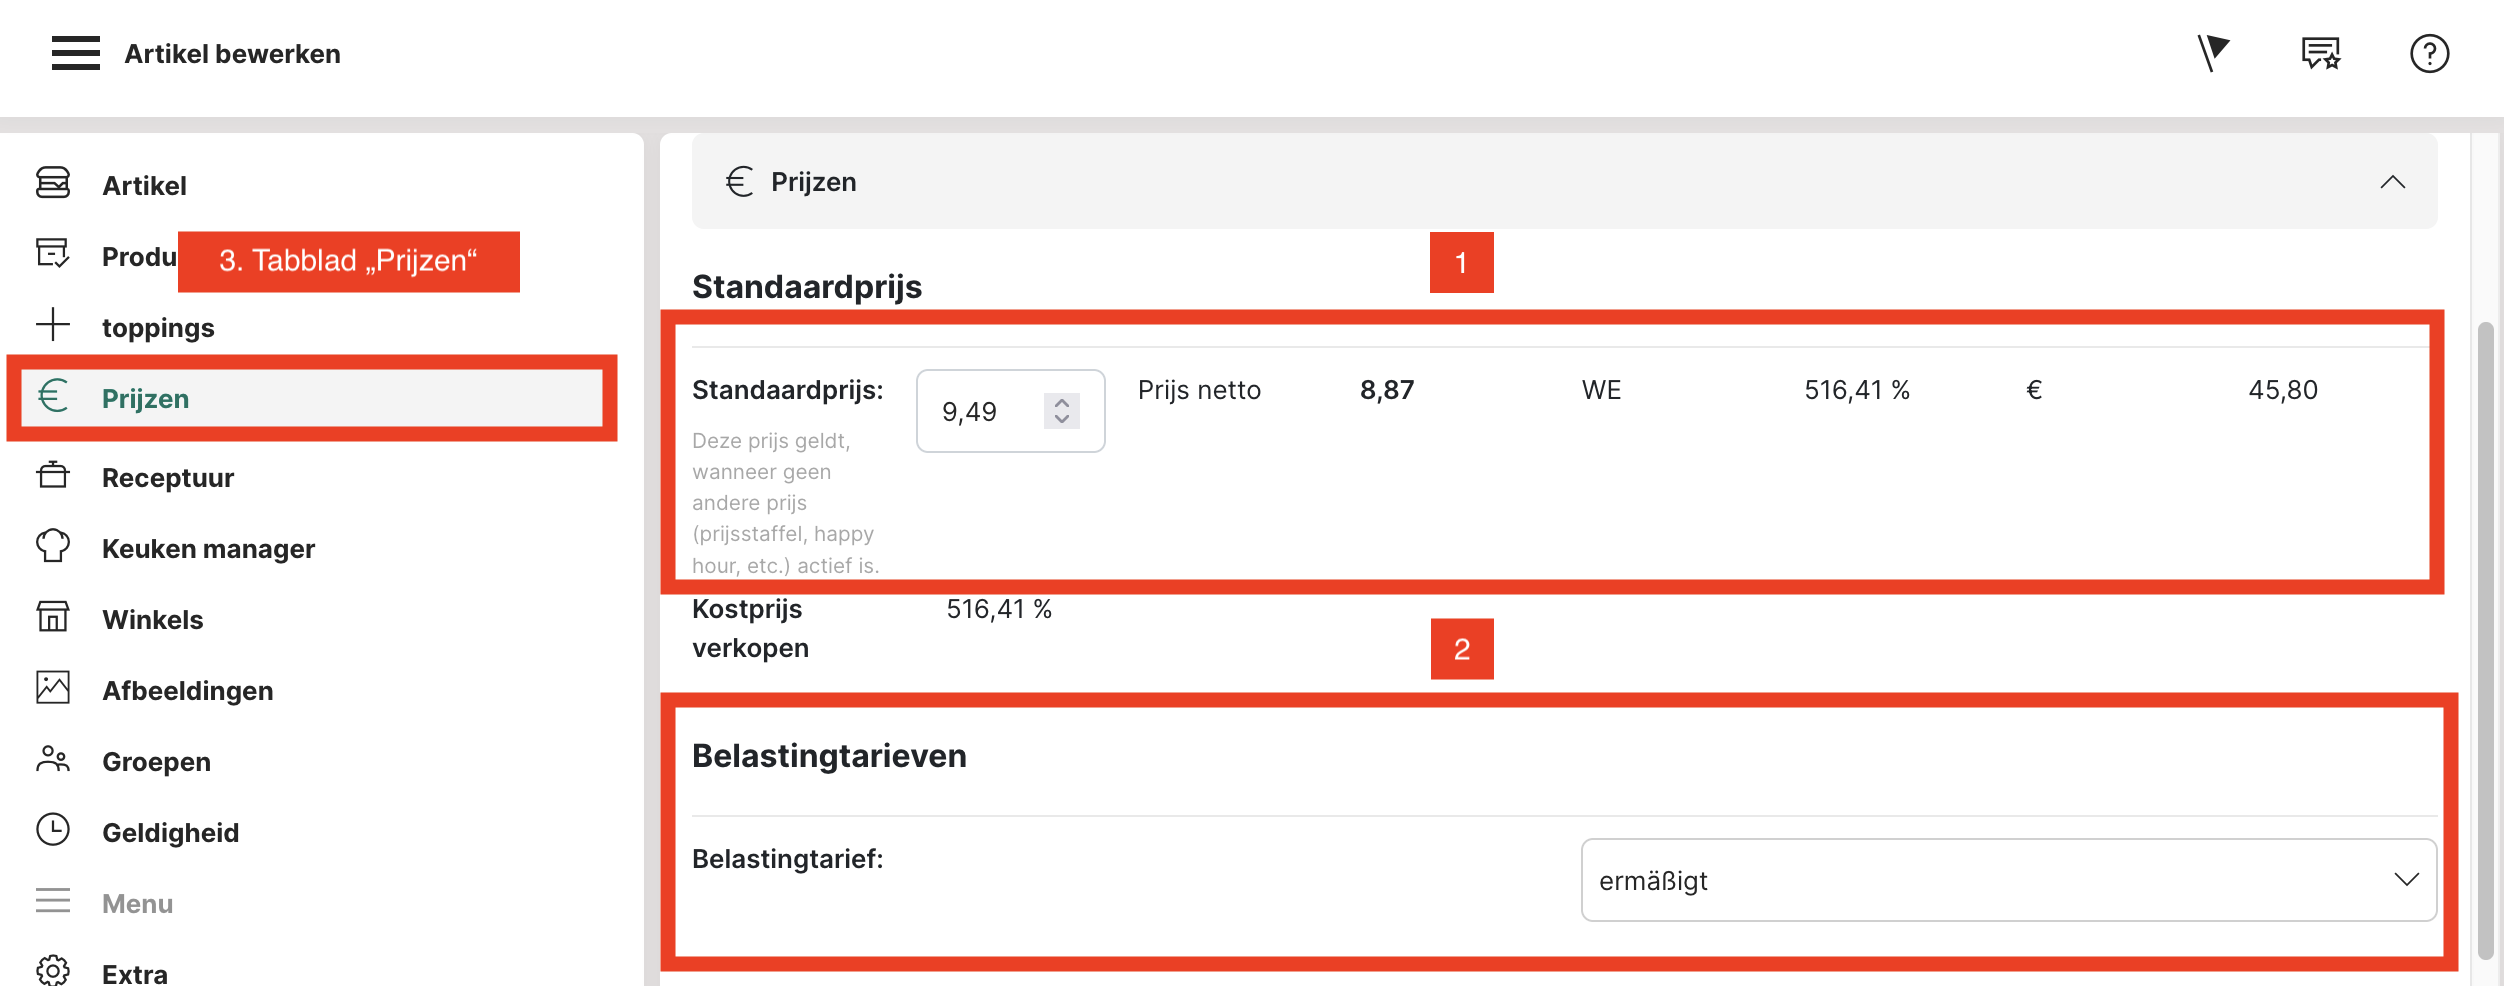Adjust Standaardprijs with stepper arrows
This screenshot has width=2504, height=986.
pos(1062,411)
